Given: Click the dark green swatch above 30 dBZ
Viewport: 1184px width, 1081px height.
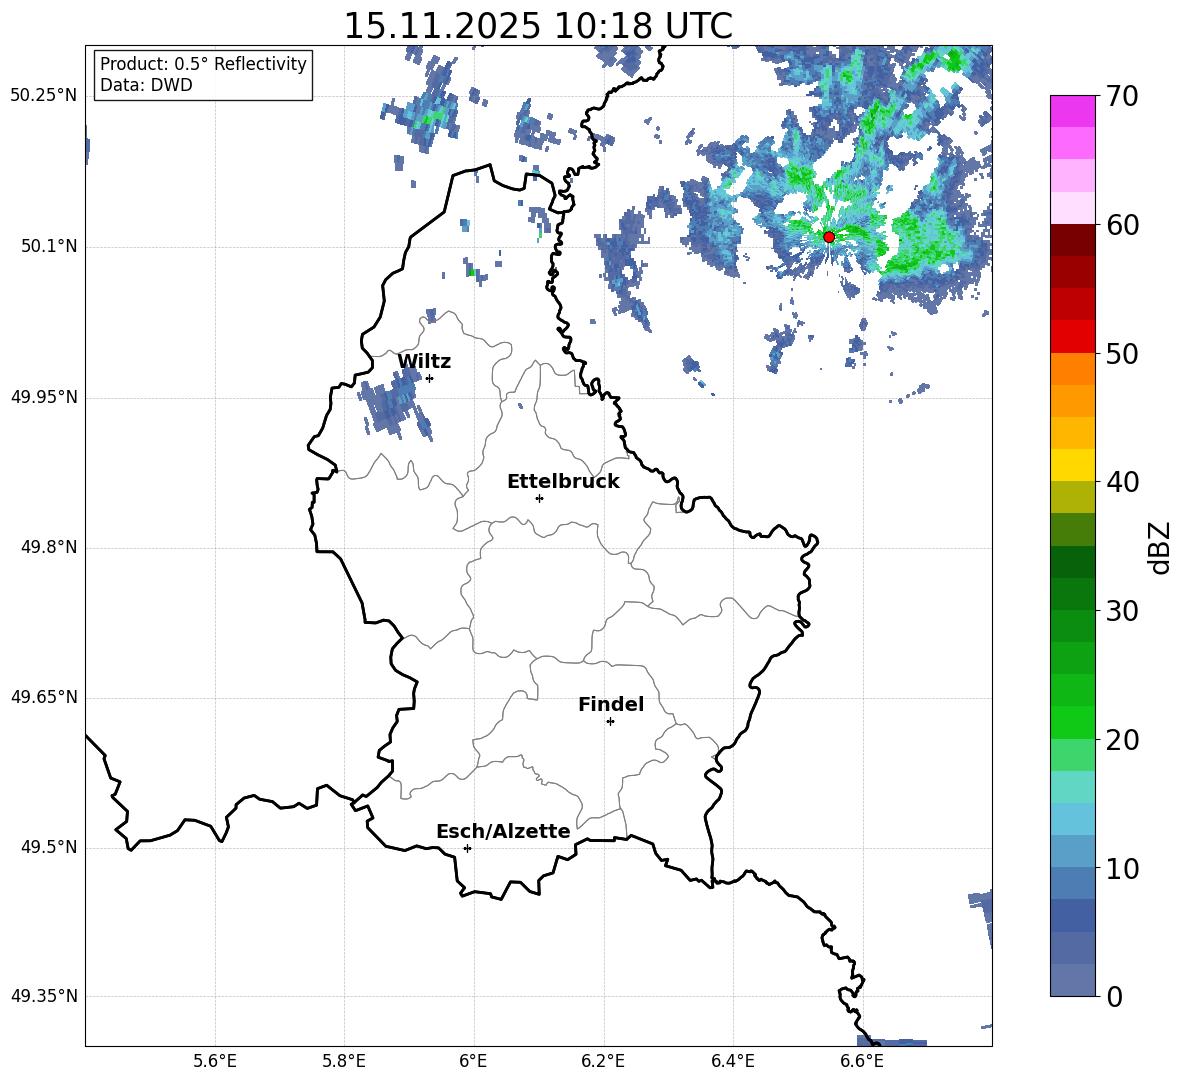Looking at the screenshot, I should [1072, 594].
